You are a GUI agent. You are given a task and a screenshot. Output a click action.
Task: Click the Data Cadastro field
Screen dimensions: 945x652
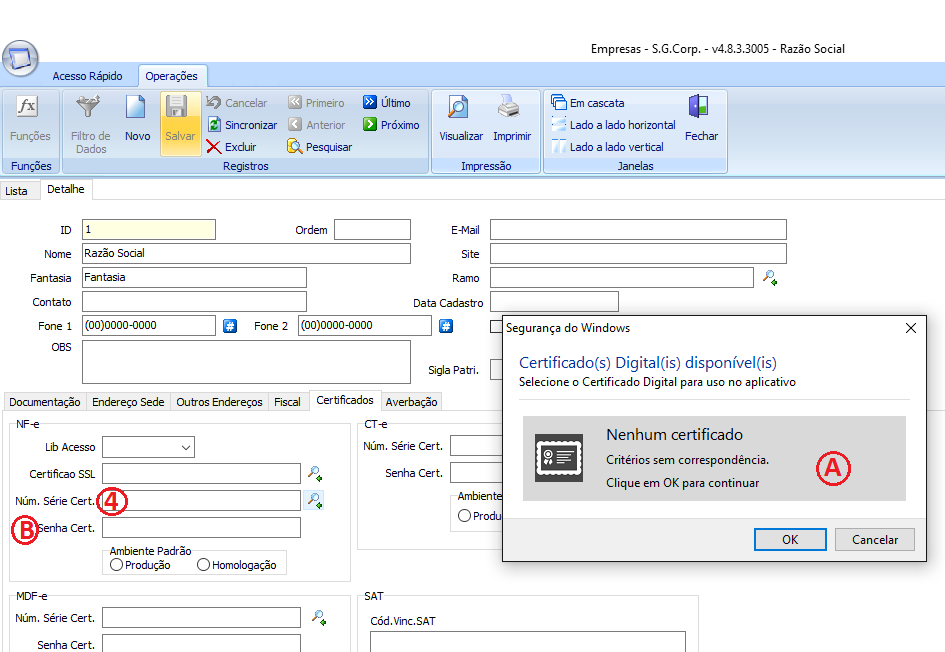[554, 301]
